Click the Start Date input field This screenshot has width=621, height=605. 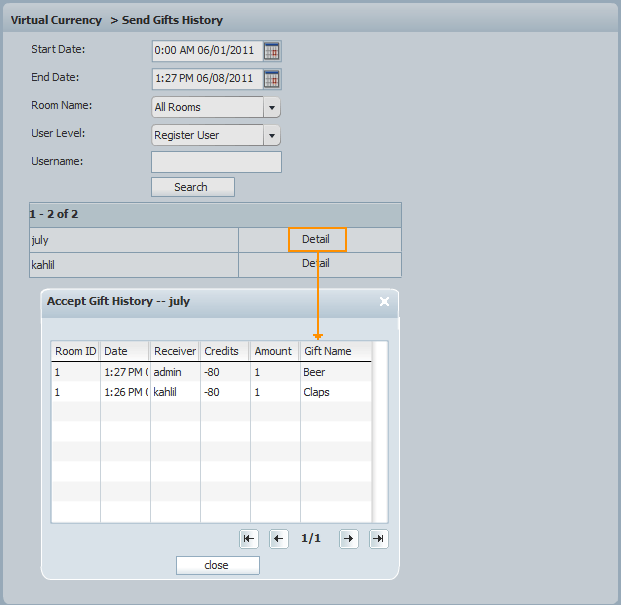(206, 51)
